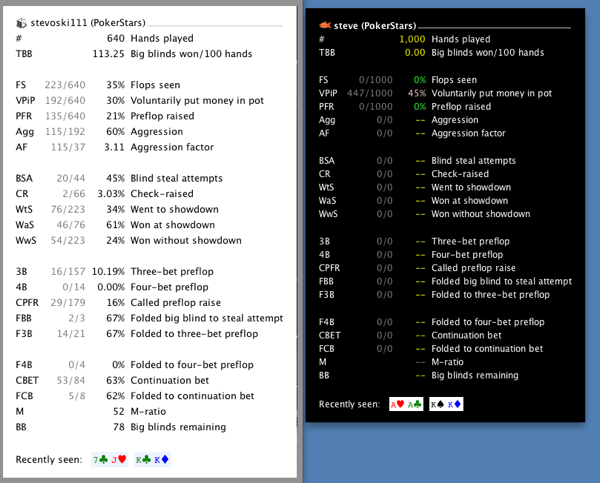Click the Folded to continuation bet label in stevoski111 panel

click(192, 396)
